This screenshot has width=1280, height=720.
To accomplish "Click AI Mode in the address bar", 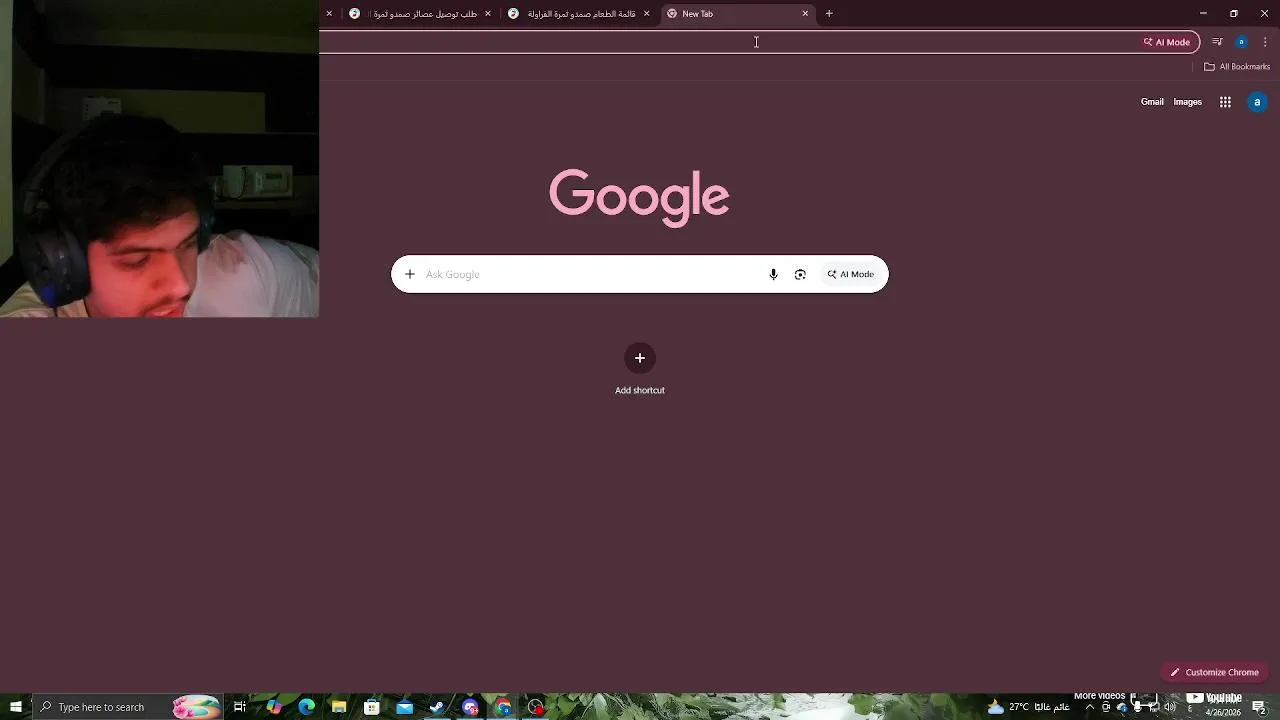I will pyautogui.click(x=1167, y=42).
